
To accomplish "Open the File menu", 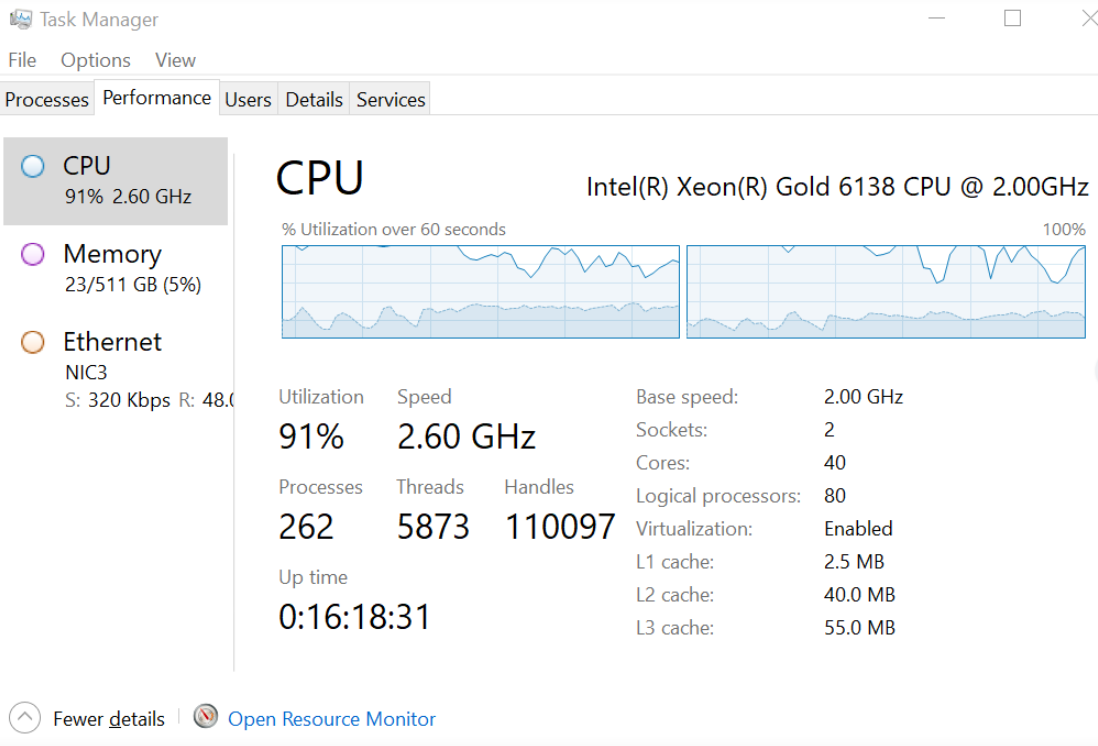I will click(22, 60).
